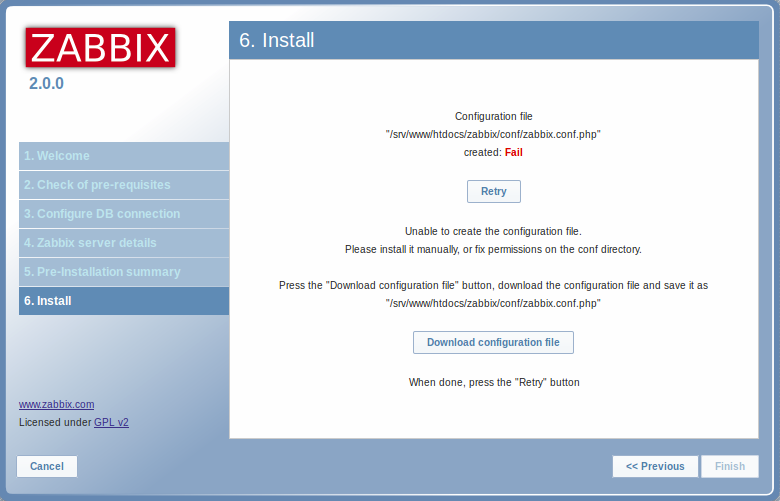Select the 4. Zabbix server details step
The width and height of the screenshot is (780, 501).
[124, 243]
